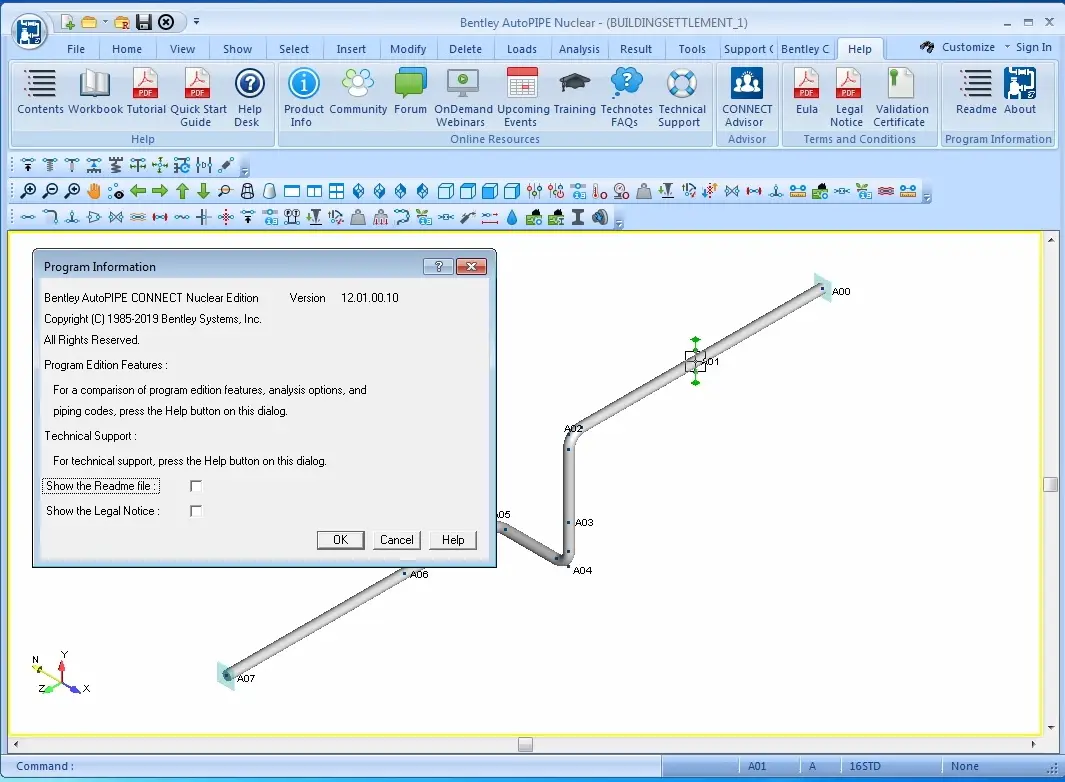Click the zoom out magnifier tool
The width and height of the screenshot is (1065, 782).
50,192
